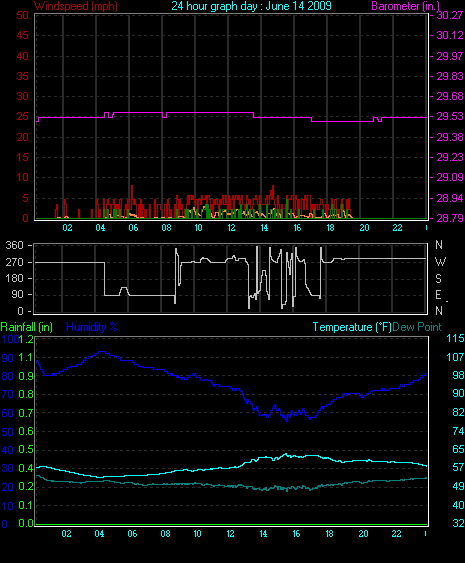Click the 'Barometer (in.)' axis title
The width and height of the screenshot is (465, 563).
click(x=405, y=6)
